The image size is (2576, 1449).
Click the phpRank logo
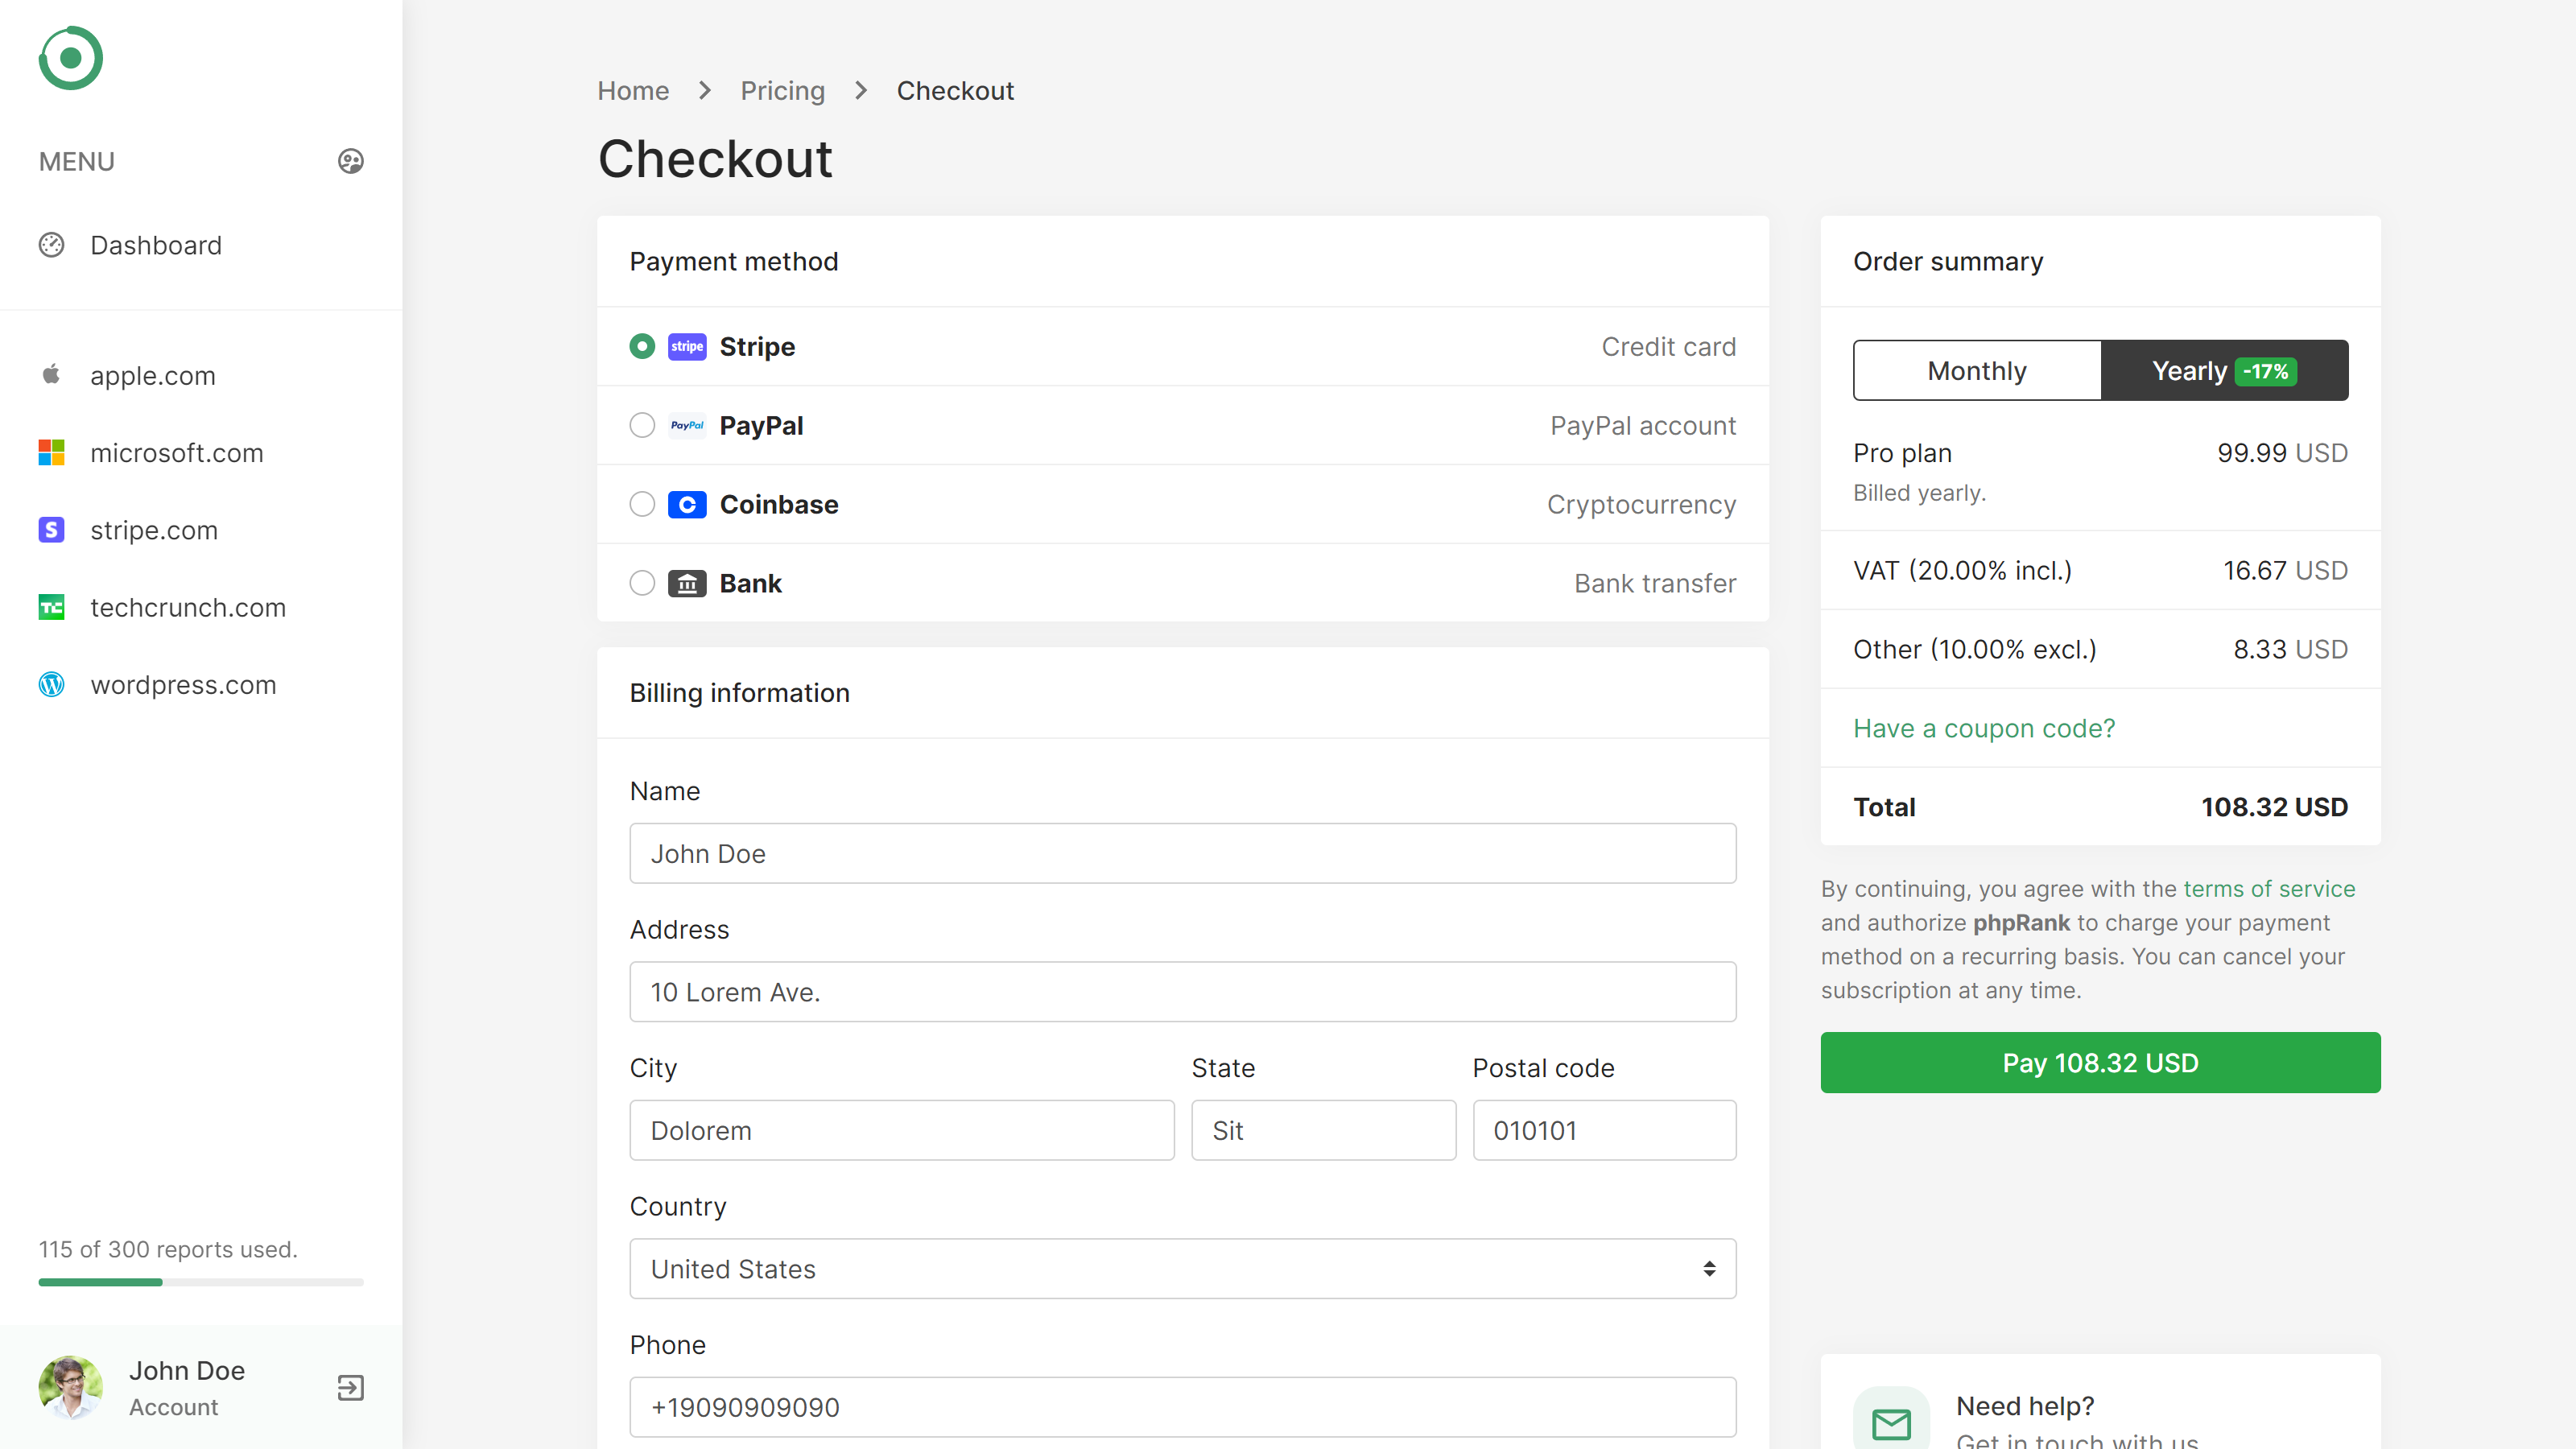coord(70,58)
